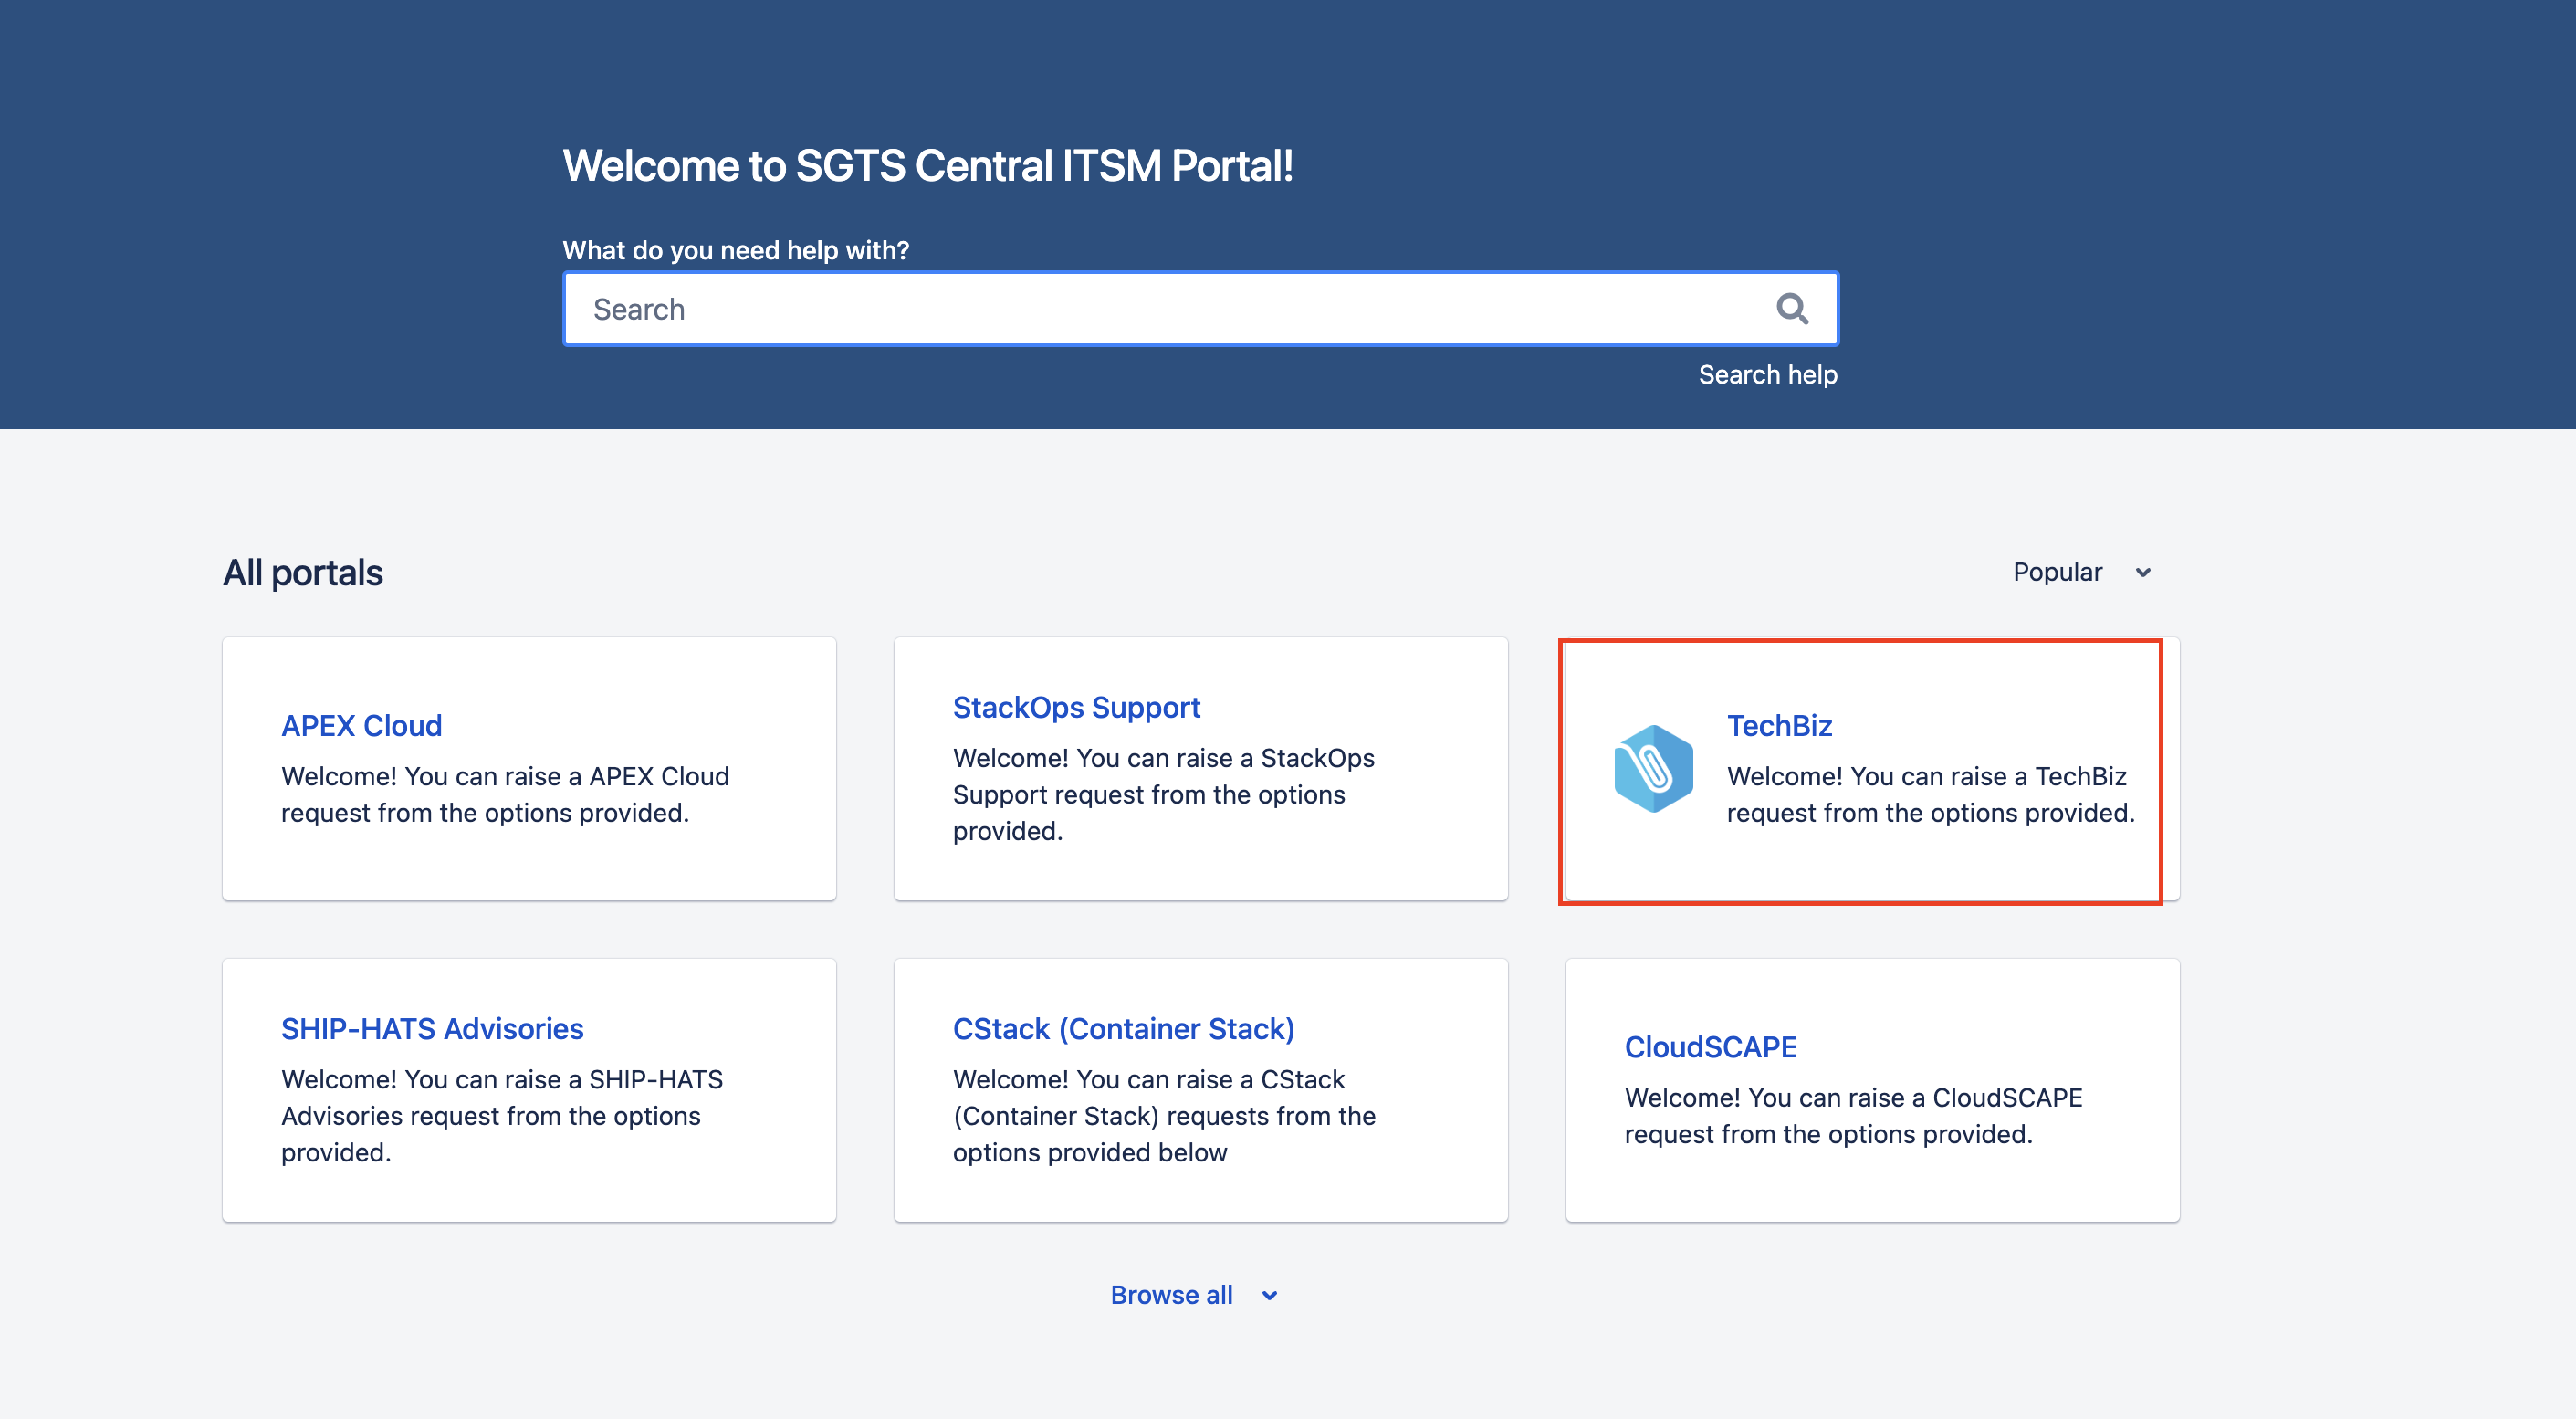Go to SHIP-HATS Advisories portal
Screen dimensions: 2576x1419
pos(432,1028)
